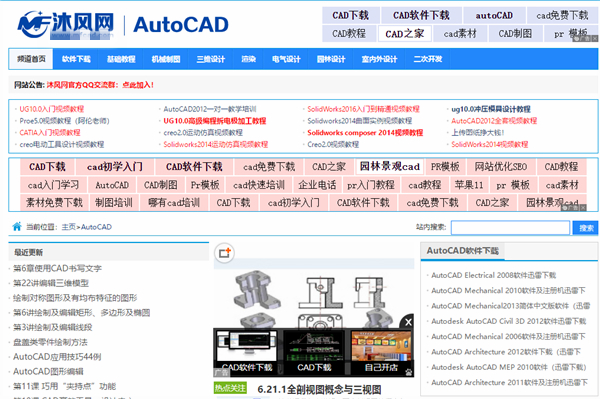Viewport: 600px width, 399px height.
Task: Open the article 第3讲绘制及编辑线段
Action: click(x=53, y=327)
